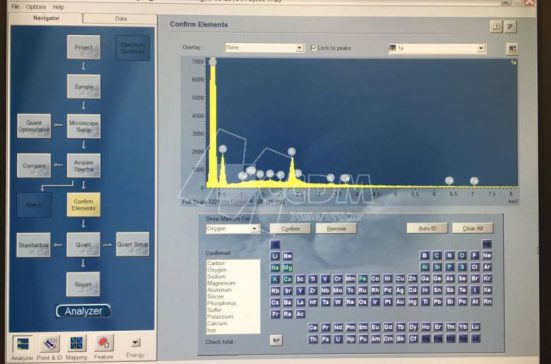Click the Clear All button
Image resolution: width=551 pixels, height=364 pixels.
[x=473, y=228]
